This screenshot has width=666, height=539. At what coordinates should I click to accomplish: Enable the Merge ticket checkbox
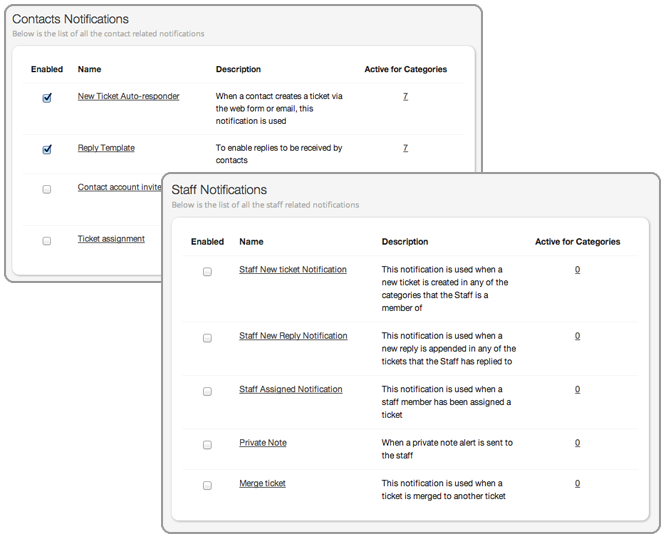207,485
